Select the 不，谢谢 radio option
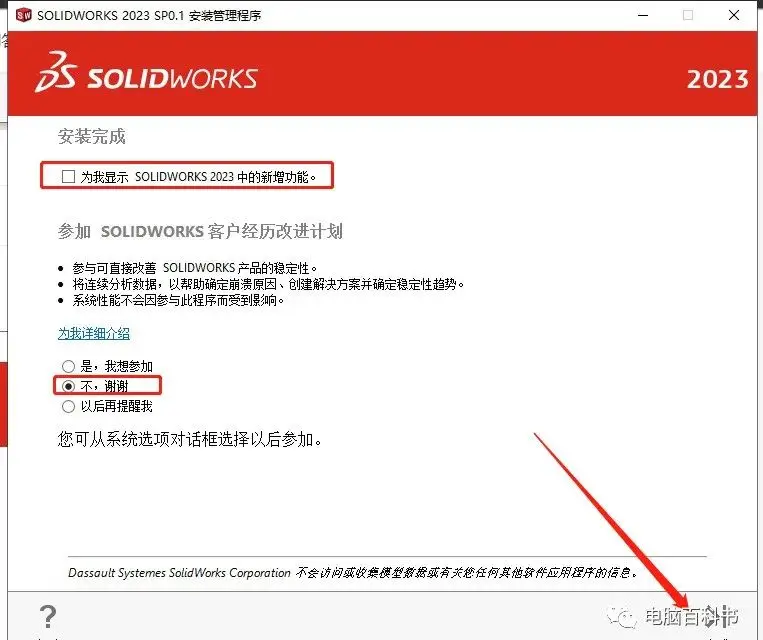Screen dimensions: 763x640 69,386
